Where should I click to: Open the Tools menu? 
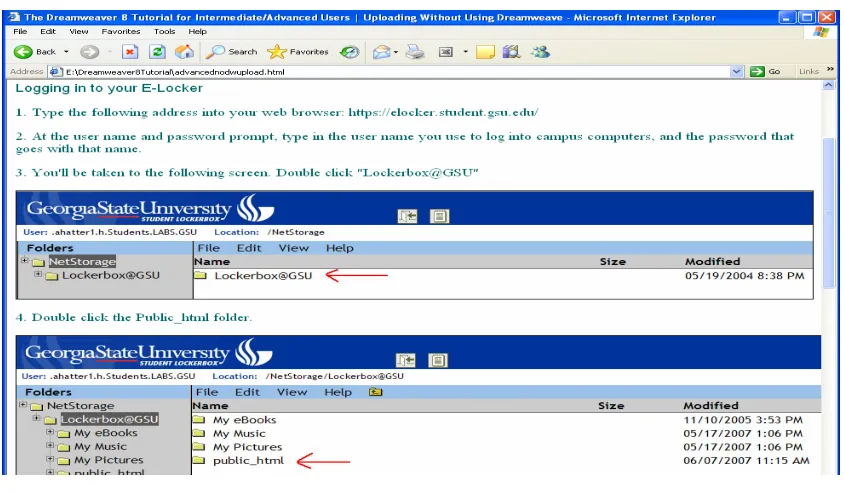(164, 32)
